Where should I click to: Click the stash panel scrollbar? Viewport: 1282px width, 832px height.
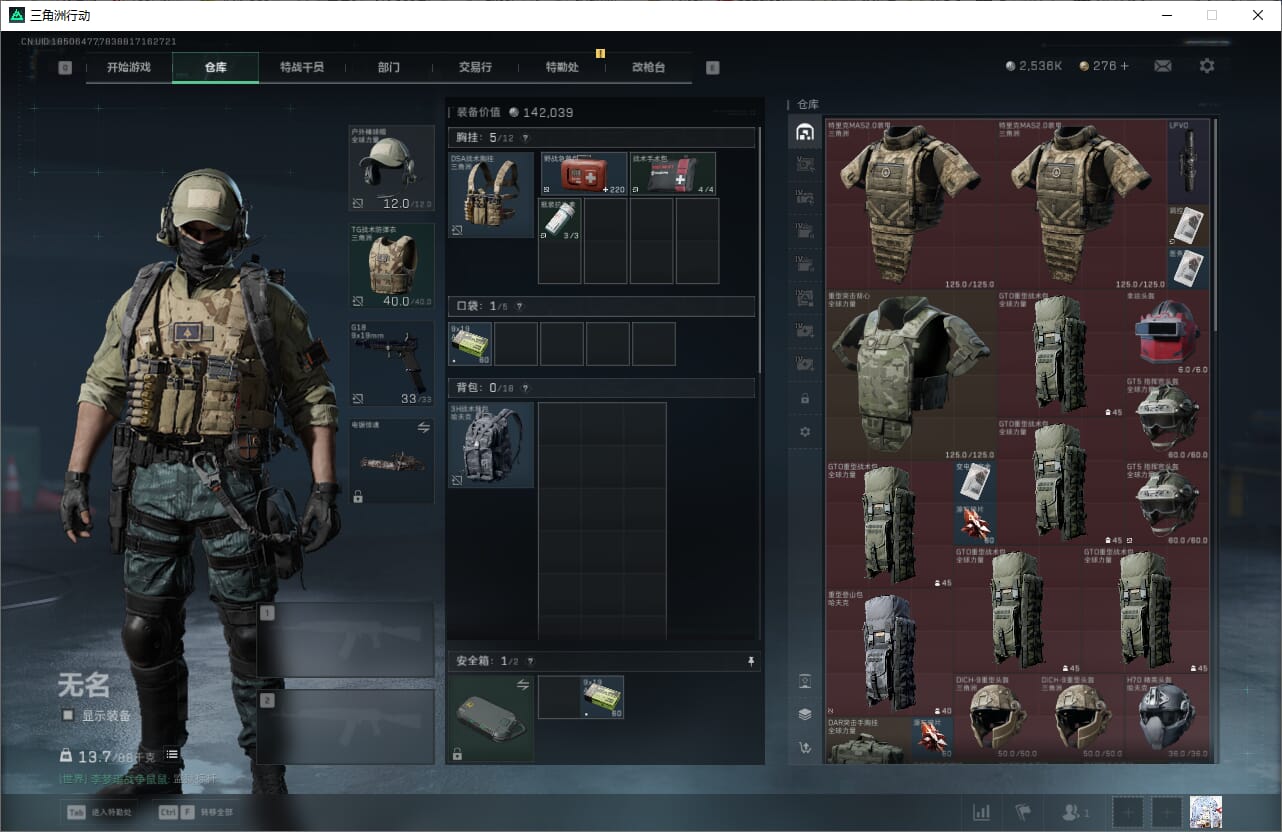point(1215,225)
